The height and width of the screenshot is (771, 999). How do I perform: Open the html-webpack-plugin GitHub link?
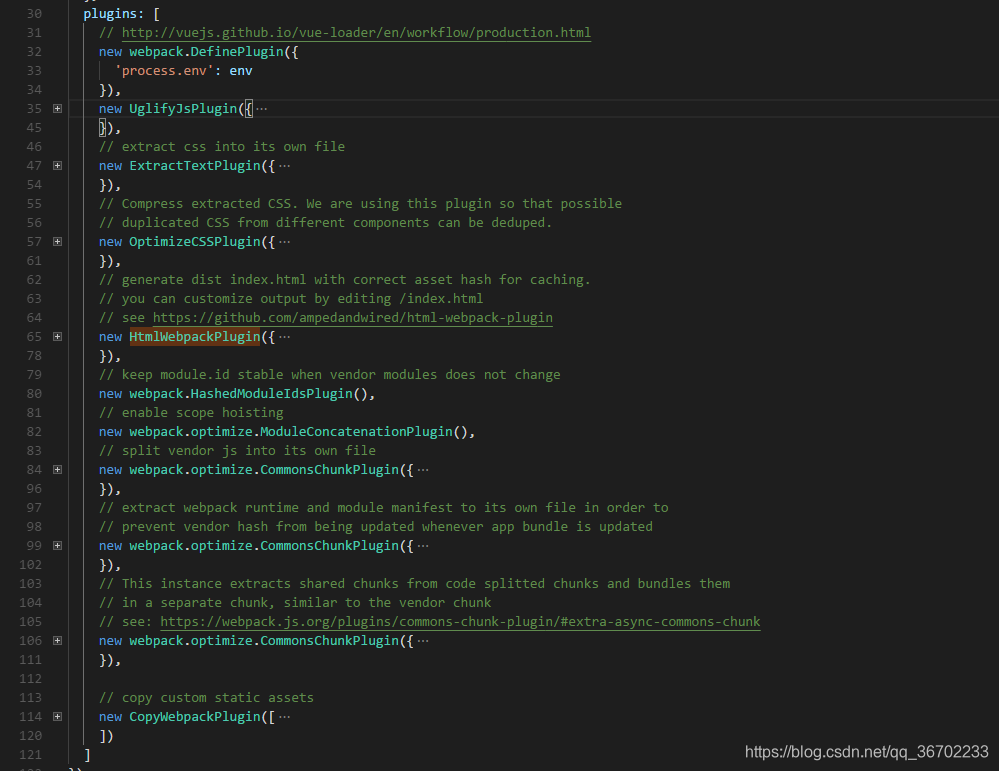[x=352, y=317]
